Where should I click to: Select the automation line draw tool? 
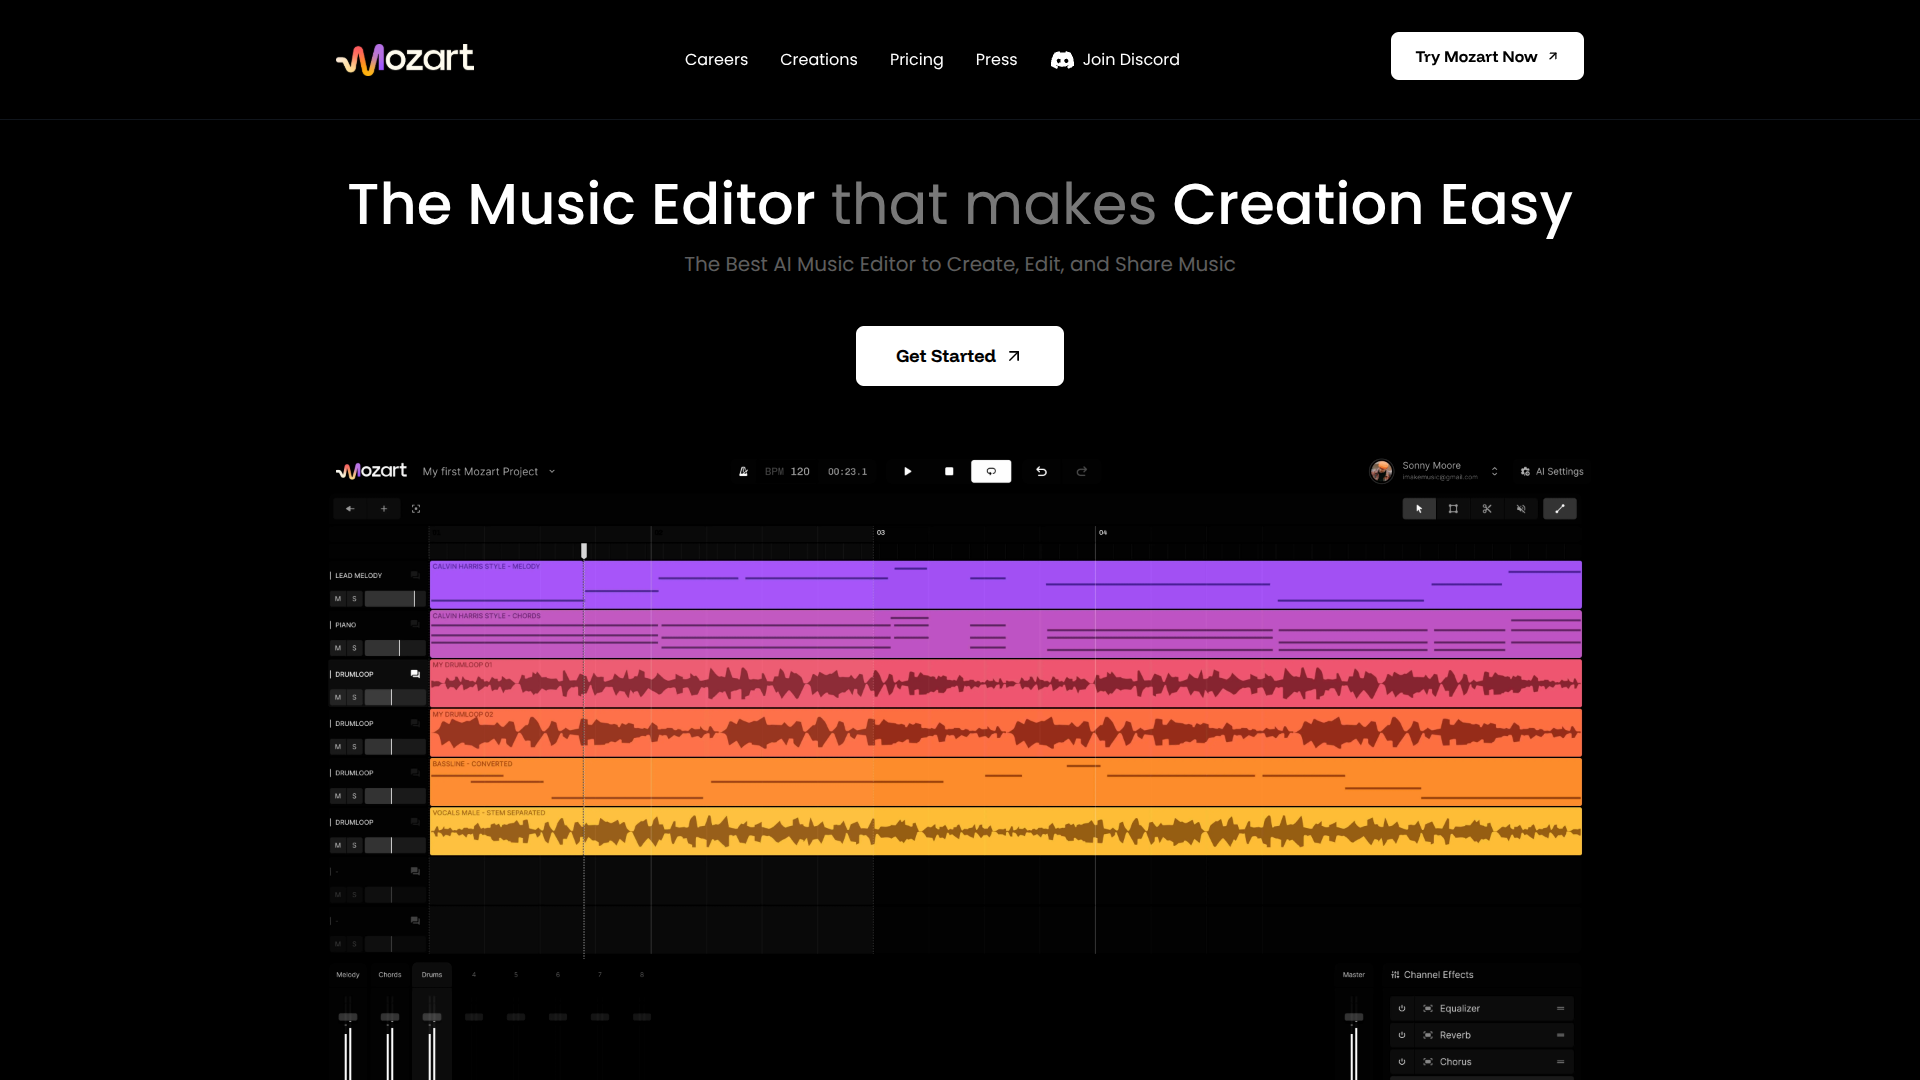click(x=1560, y=508)
